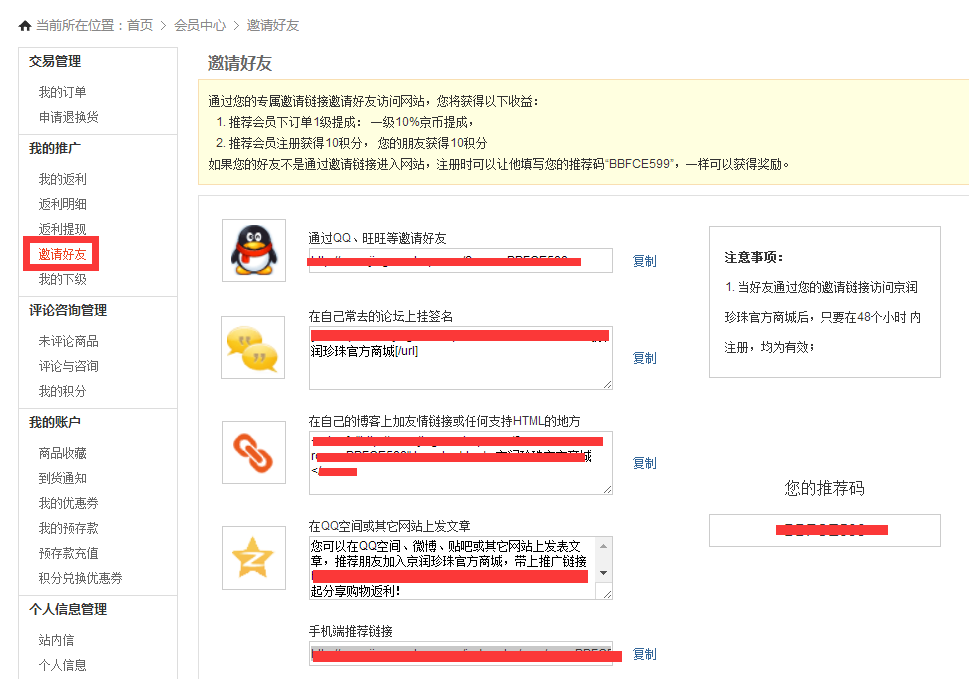Click the 您的推荐码 label
This screenshot has height=679, width=969.
tap(824, 488)
